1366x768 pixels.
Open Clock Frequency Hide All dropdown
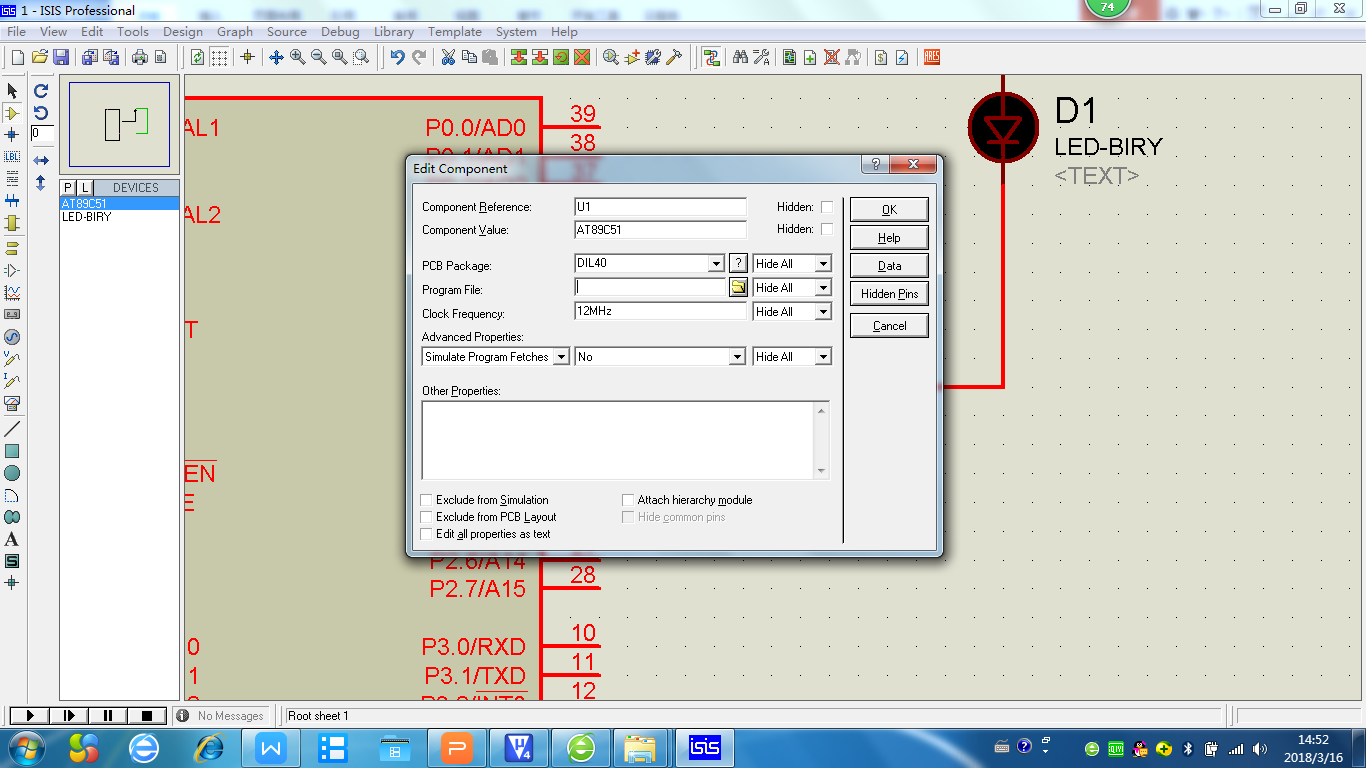[823, 312]
